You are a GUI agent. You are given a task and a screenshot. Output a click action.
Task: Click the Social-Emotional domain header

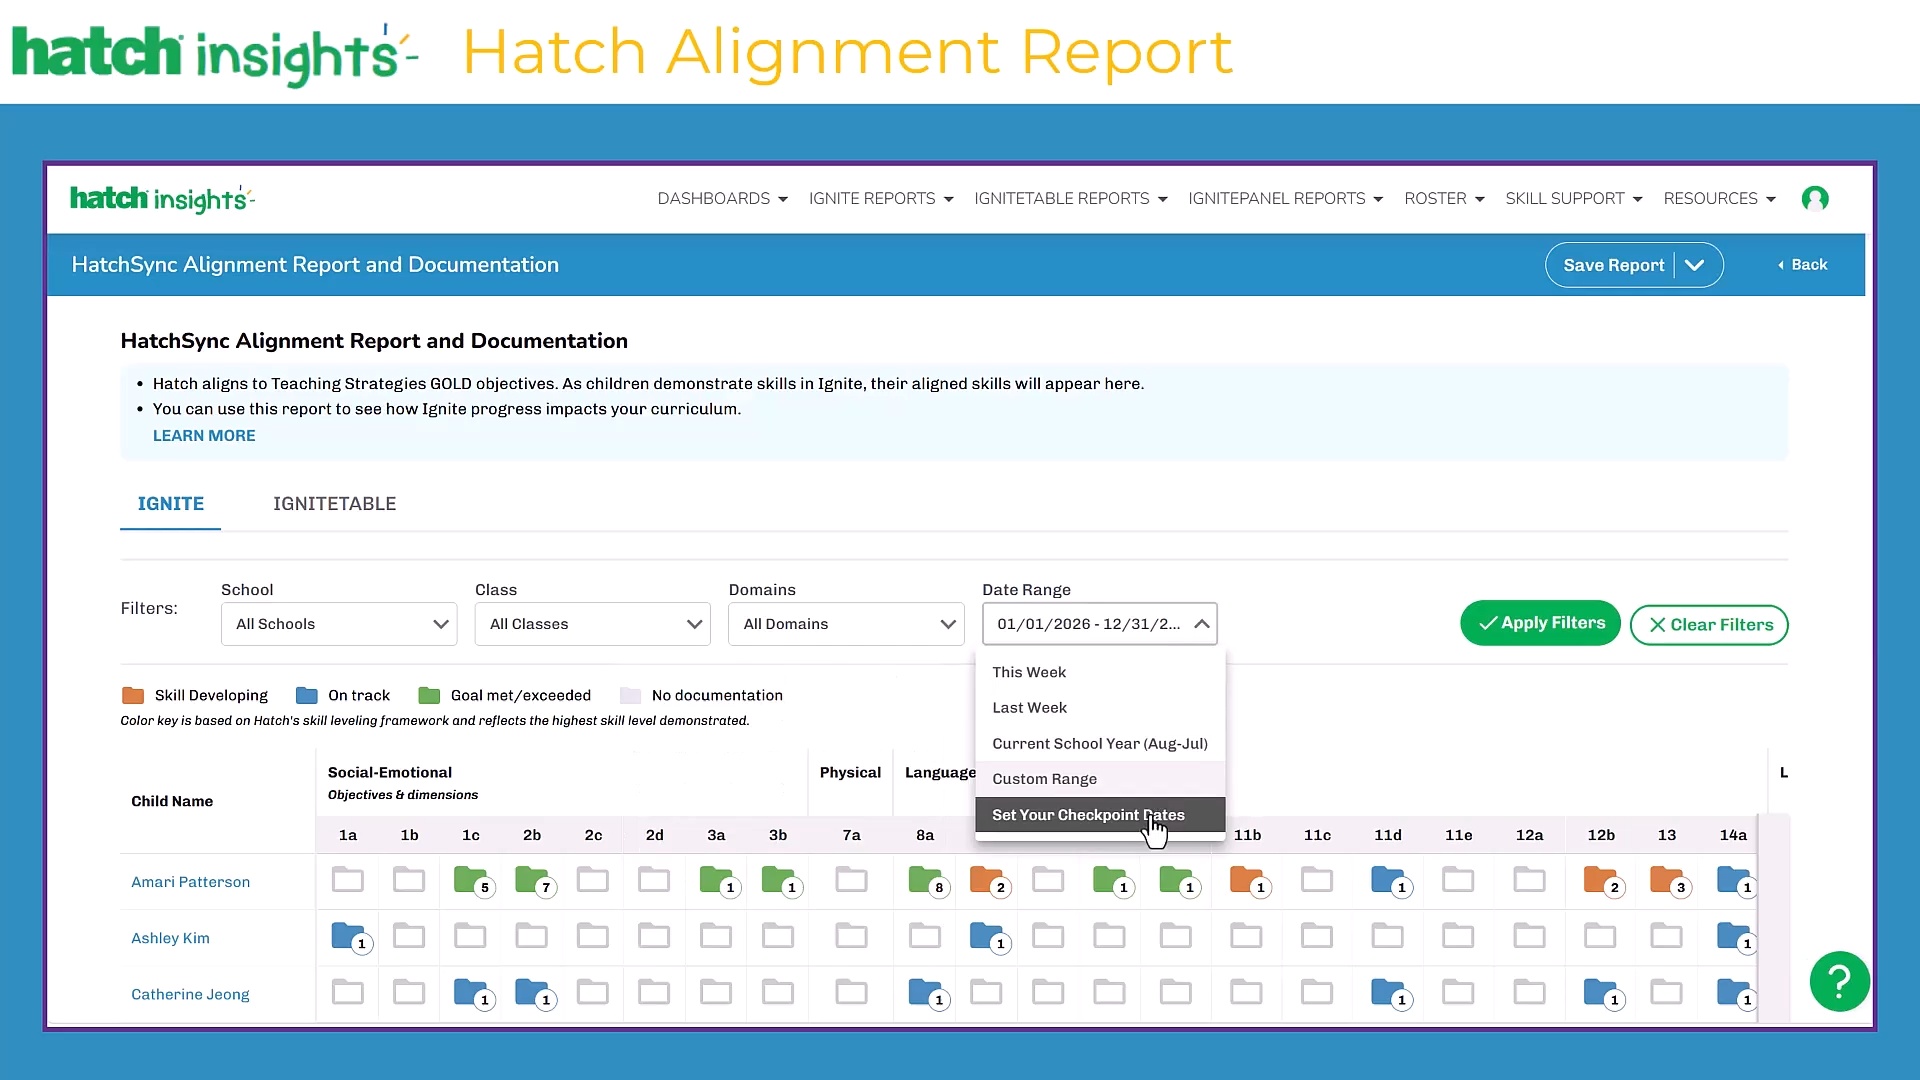(390, 773)
